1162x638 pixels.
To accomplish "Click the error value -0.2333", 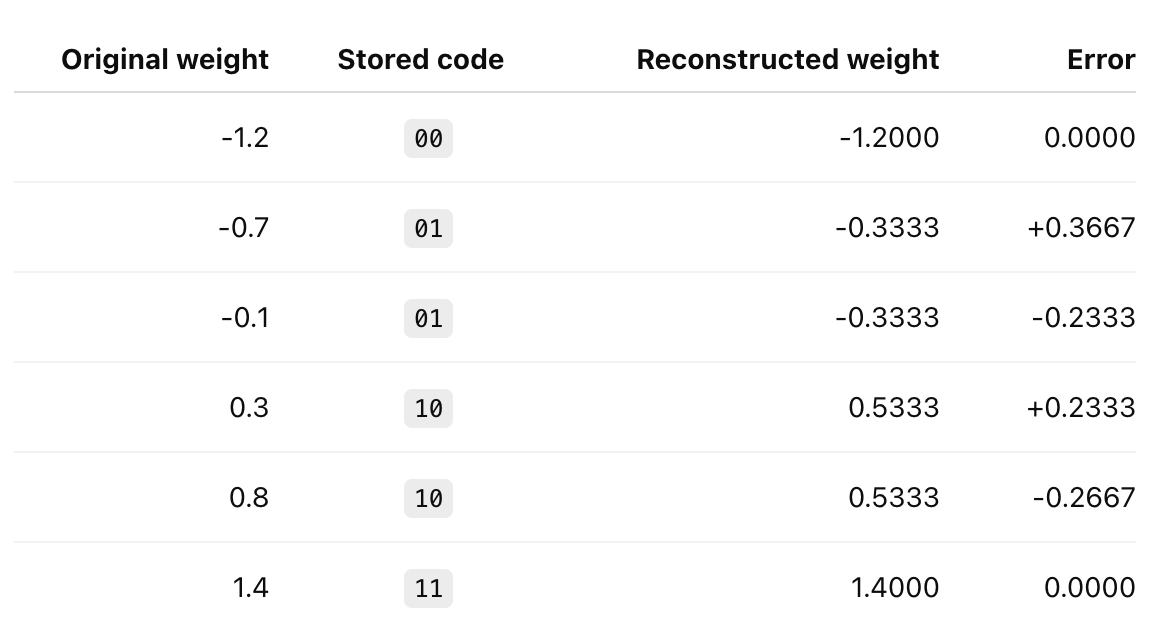I will click(1083, 318).
